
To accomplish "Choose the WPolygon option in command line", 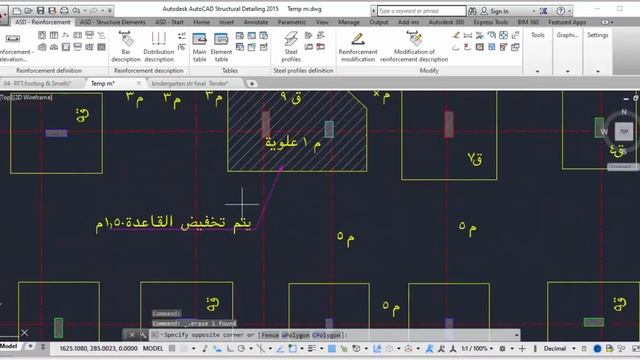I will click(295, 335).
